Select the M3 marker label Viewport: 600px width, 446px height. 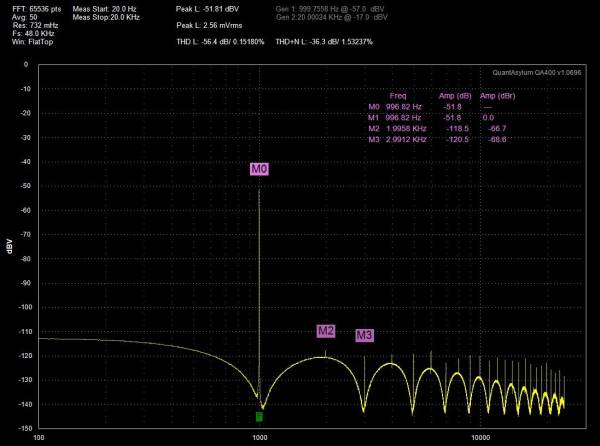point(364,335)
